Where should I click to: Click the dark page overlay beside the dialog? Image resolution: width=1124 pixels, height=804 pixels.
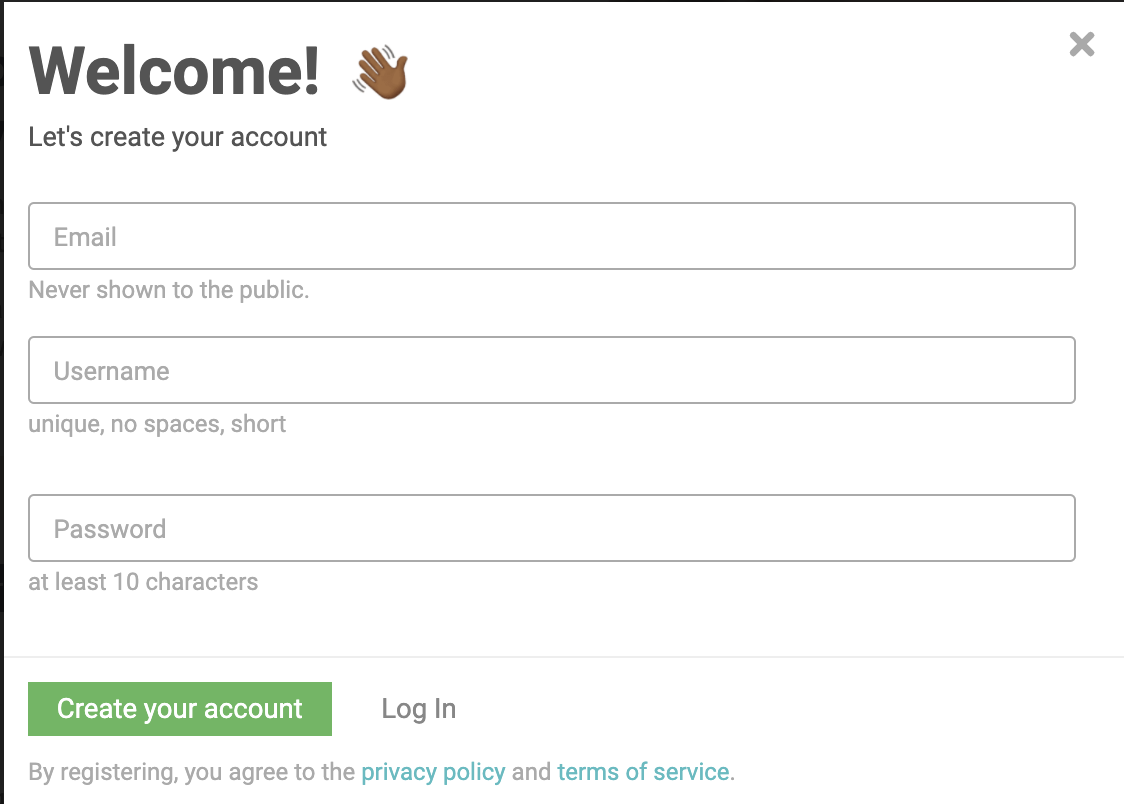point(1,401)
